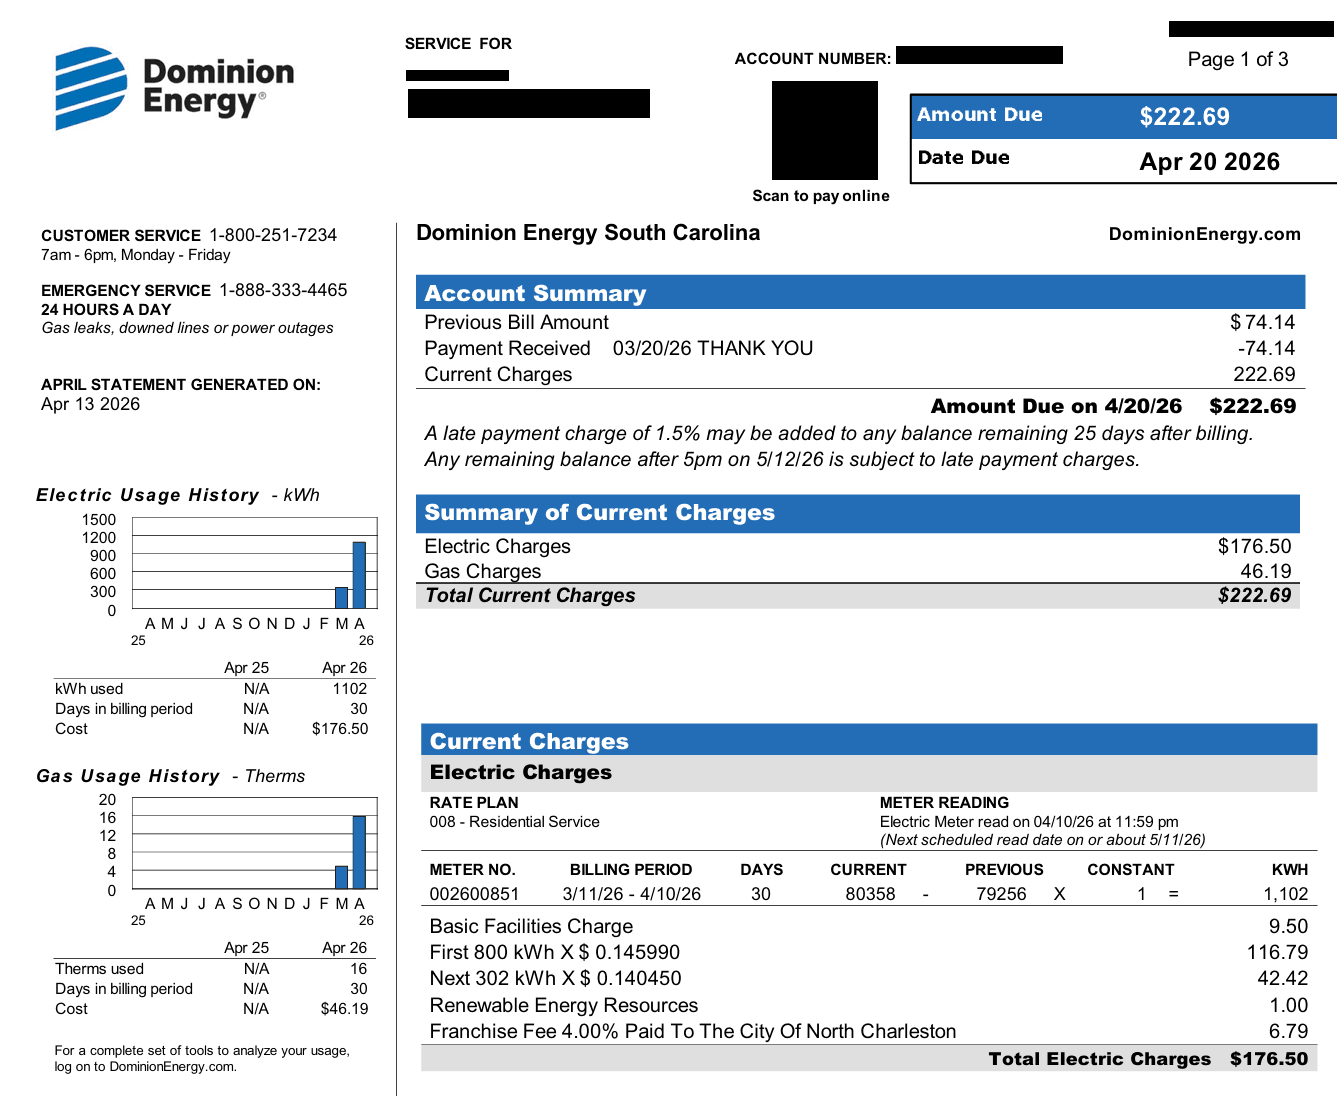Click the tallest bar in Electric Usage History chart
This screenshot has width=1337, height=1096.
click(x=359, y=575)
